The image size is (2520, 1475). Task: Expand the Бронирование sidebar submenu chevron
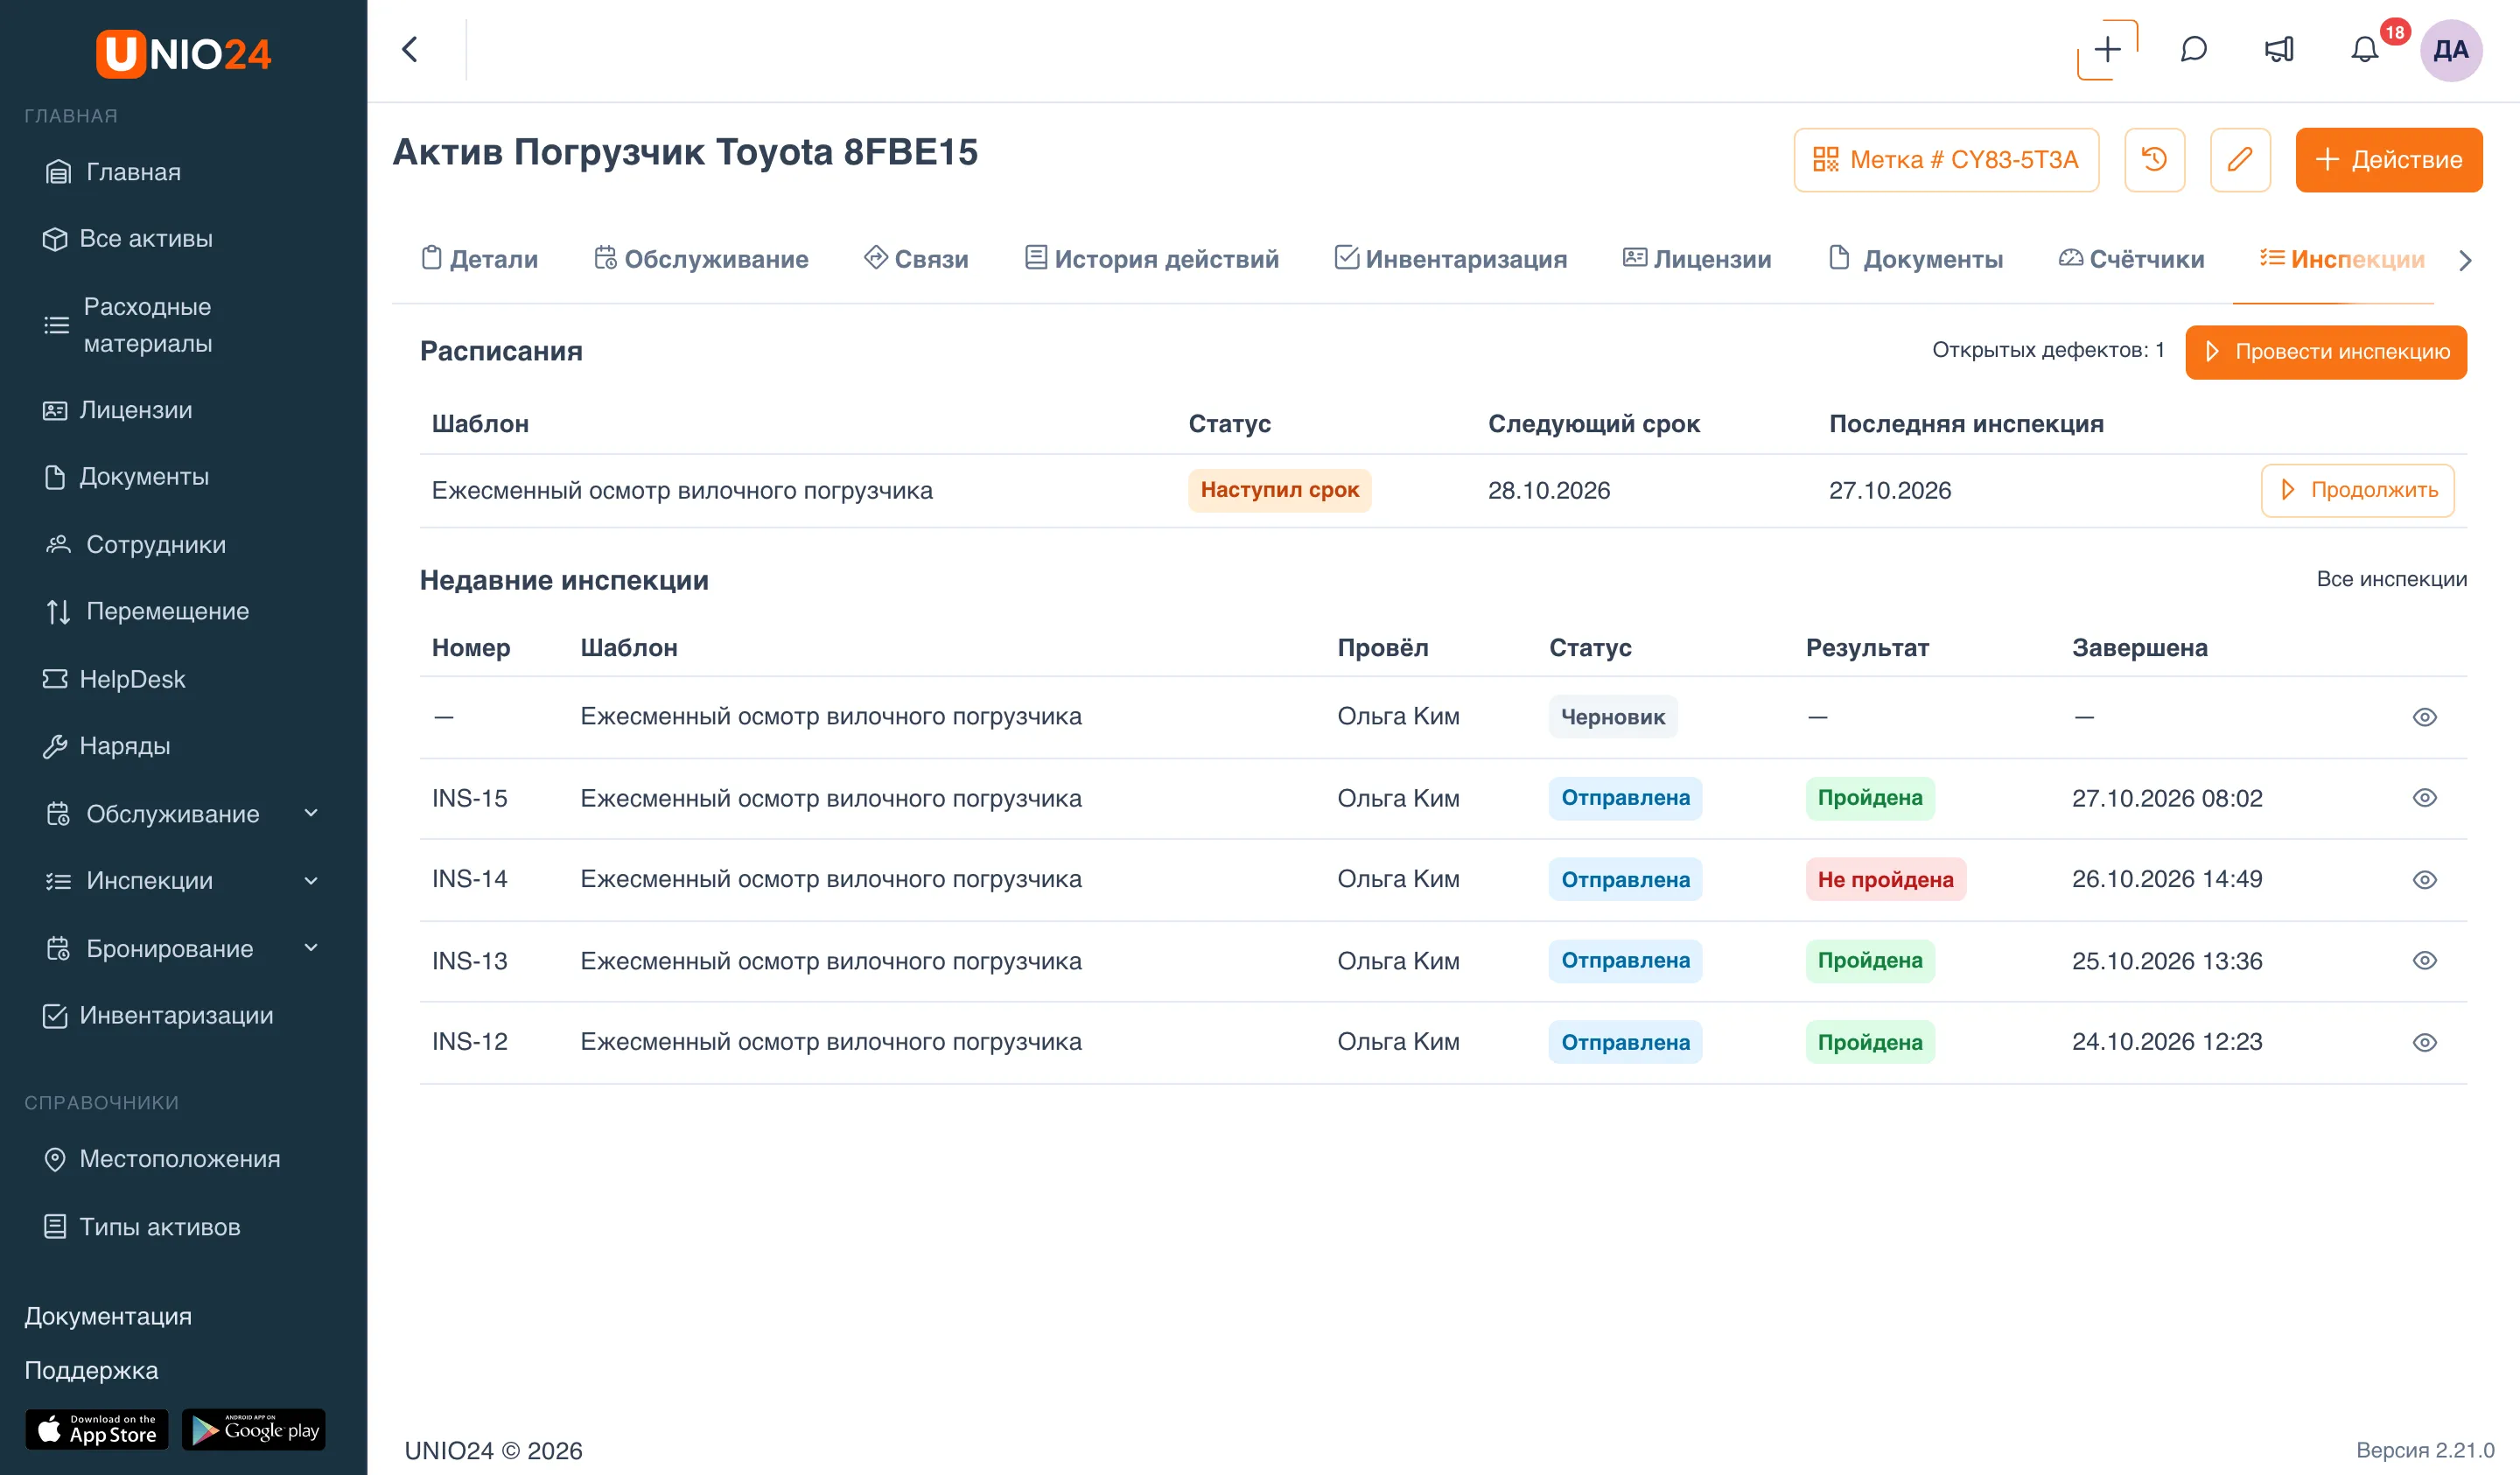311,948
